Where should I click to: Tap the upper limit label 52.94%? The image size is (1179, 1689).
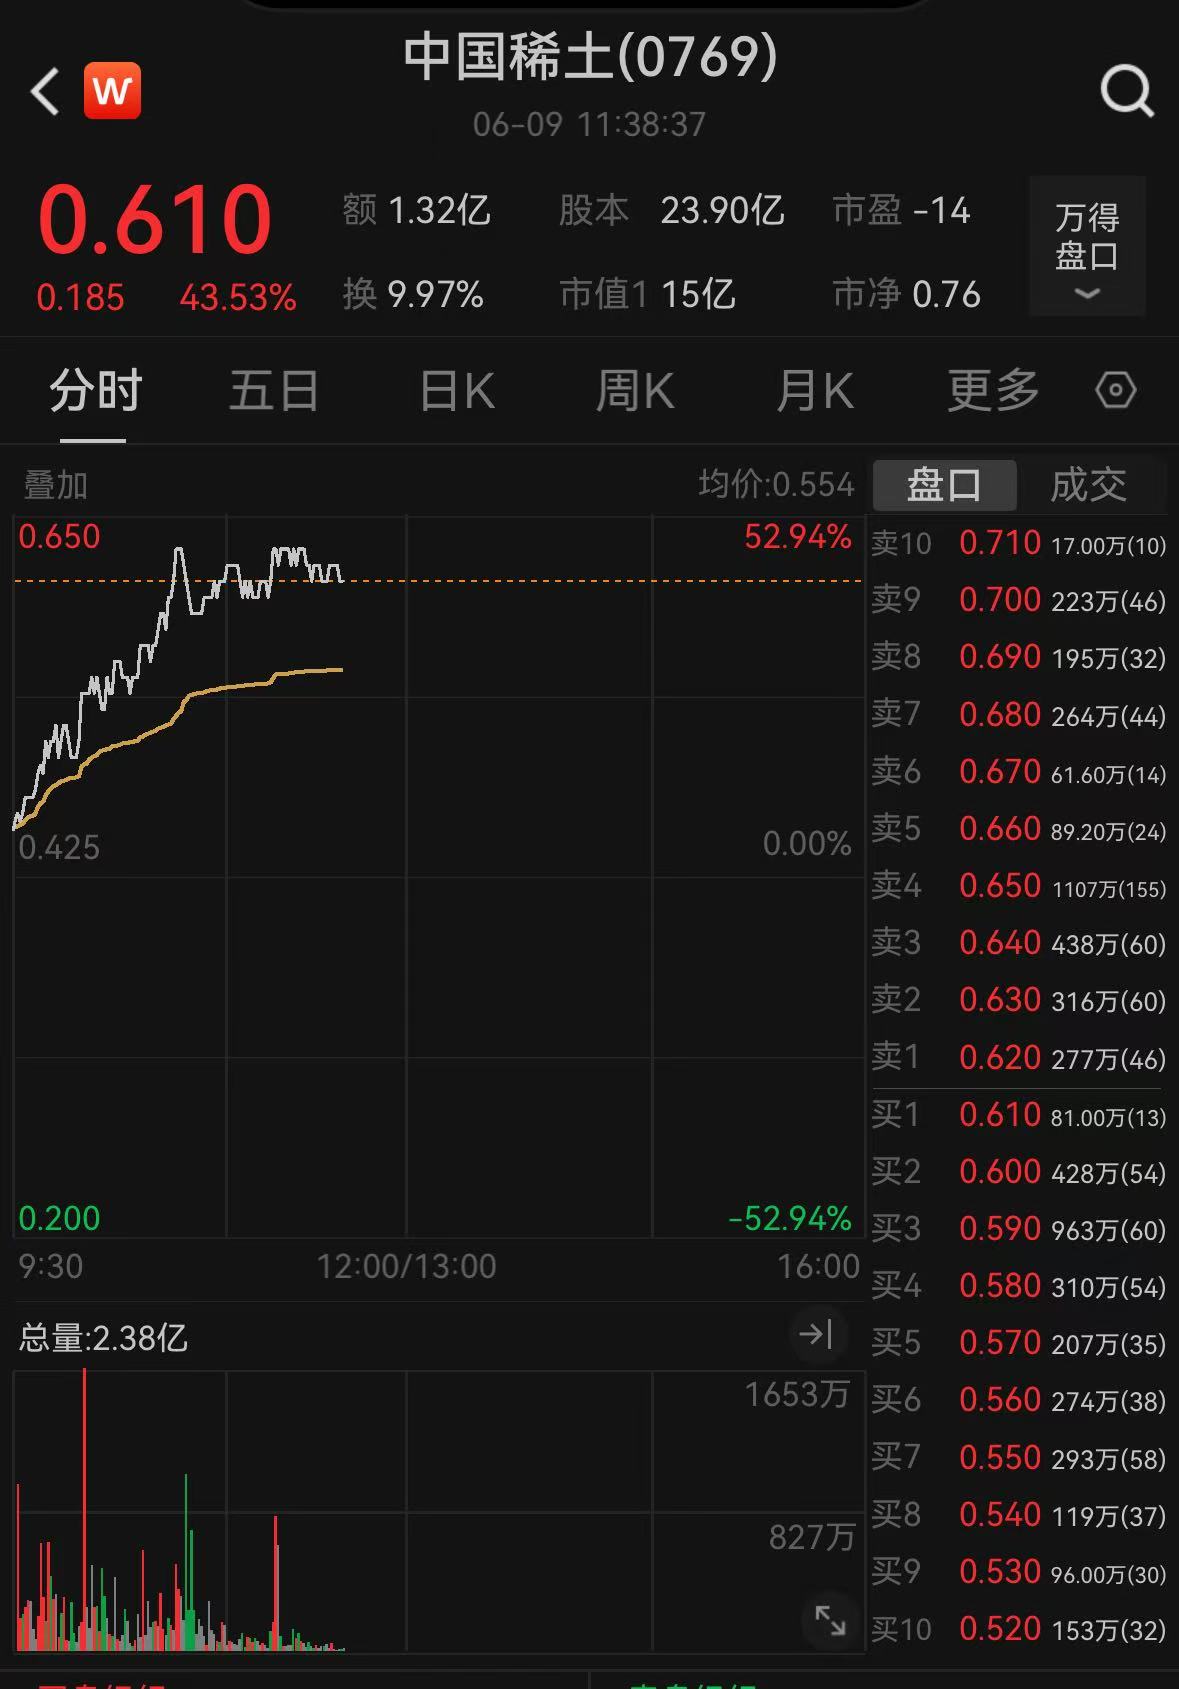[x=797, y=537]
